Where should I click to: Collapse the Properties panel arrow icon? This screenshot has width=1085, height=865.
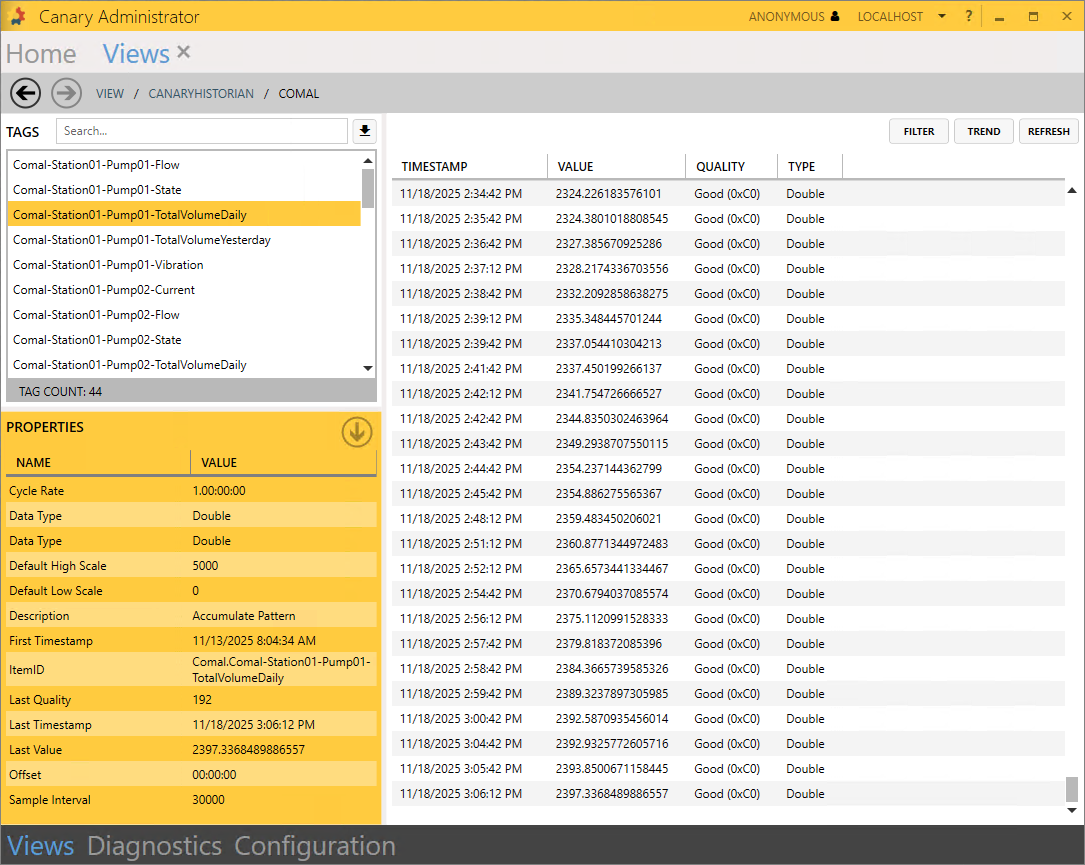pyautogui.click(x=357, y=432)
